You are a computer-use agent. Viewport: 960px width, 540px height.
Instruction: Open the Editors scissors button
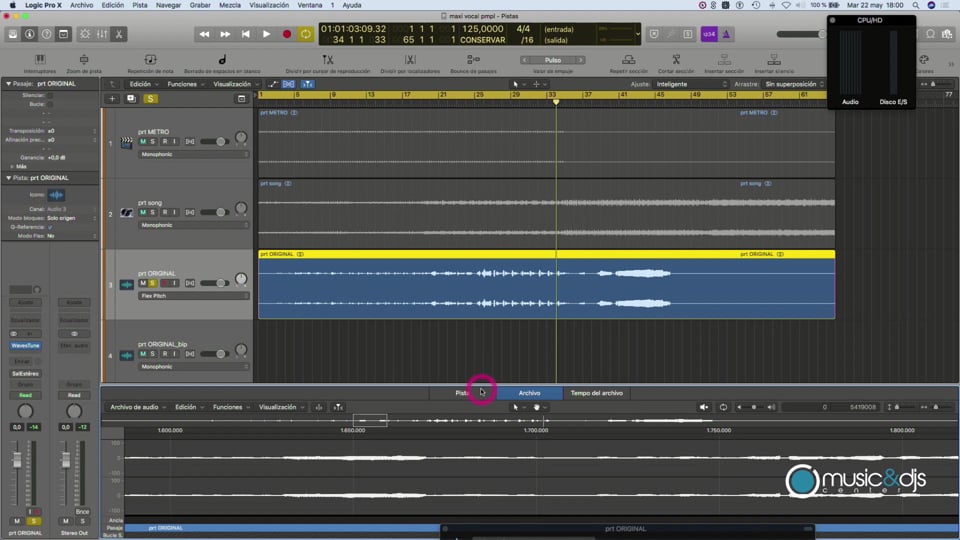(119, 34)
